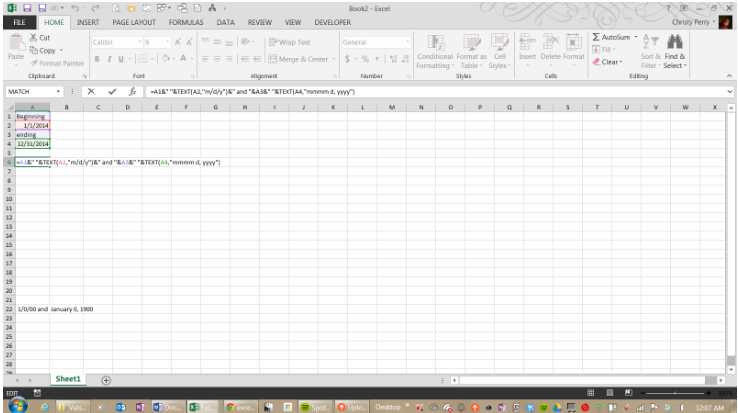Switch to the FORMULAS tab
The image size is (738, 413).
186,22
